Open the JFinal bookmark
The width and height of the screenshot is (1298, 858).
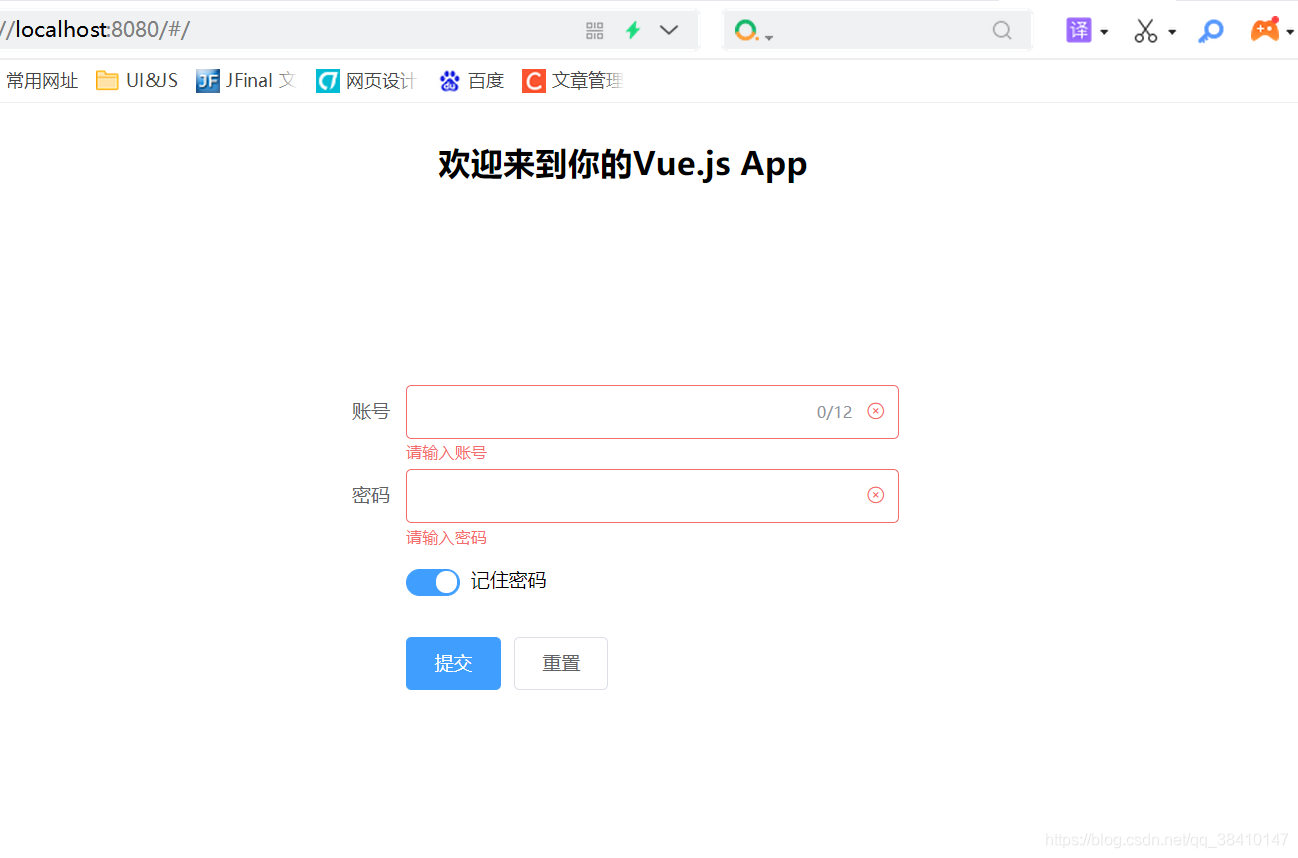[246, 81]
